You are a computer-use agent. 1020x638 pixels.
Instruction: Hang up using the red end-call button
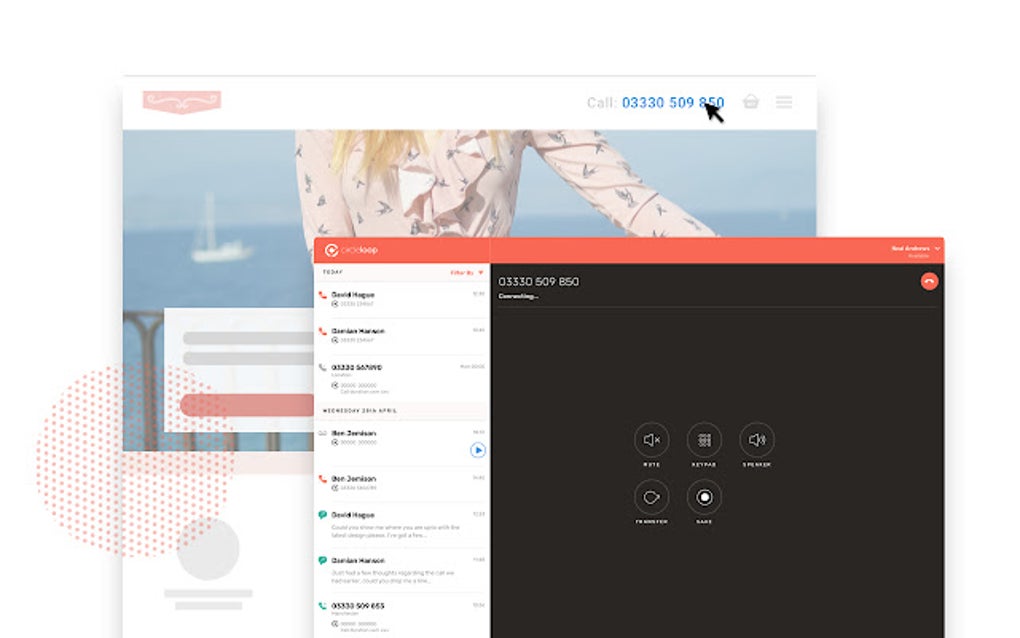(929, 281)
